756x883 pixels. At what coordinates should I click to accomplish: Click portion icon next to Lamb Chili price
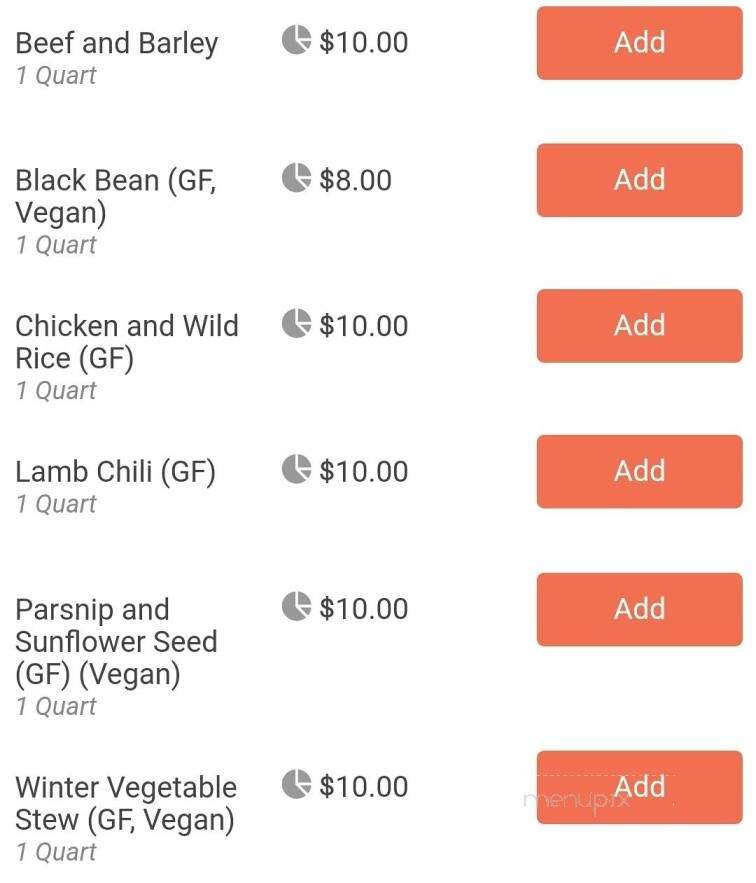pyautogui.click(x=296, y=469)
